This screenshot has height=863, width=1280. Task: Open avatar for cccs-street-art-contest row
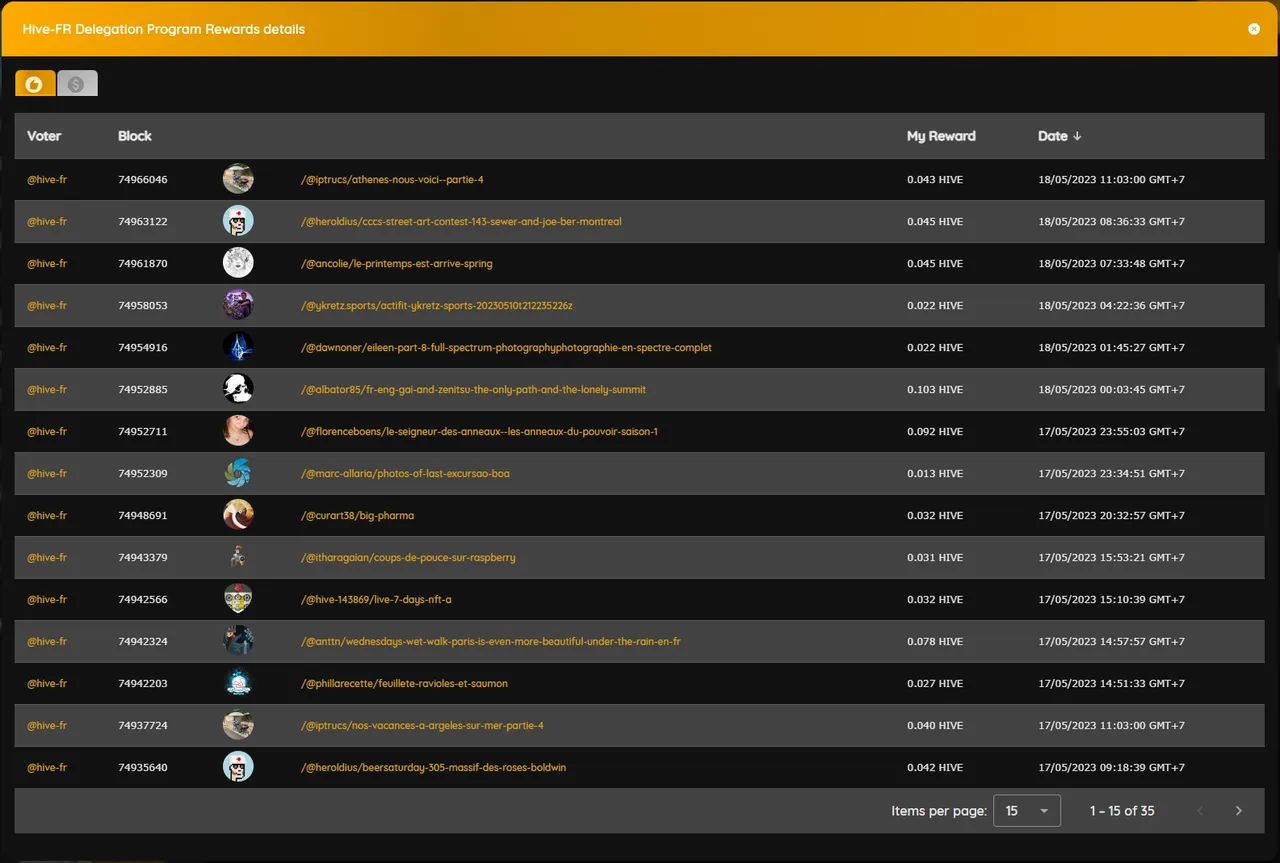point(238,221)
